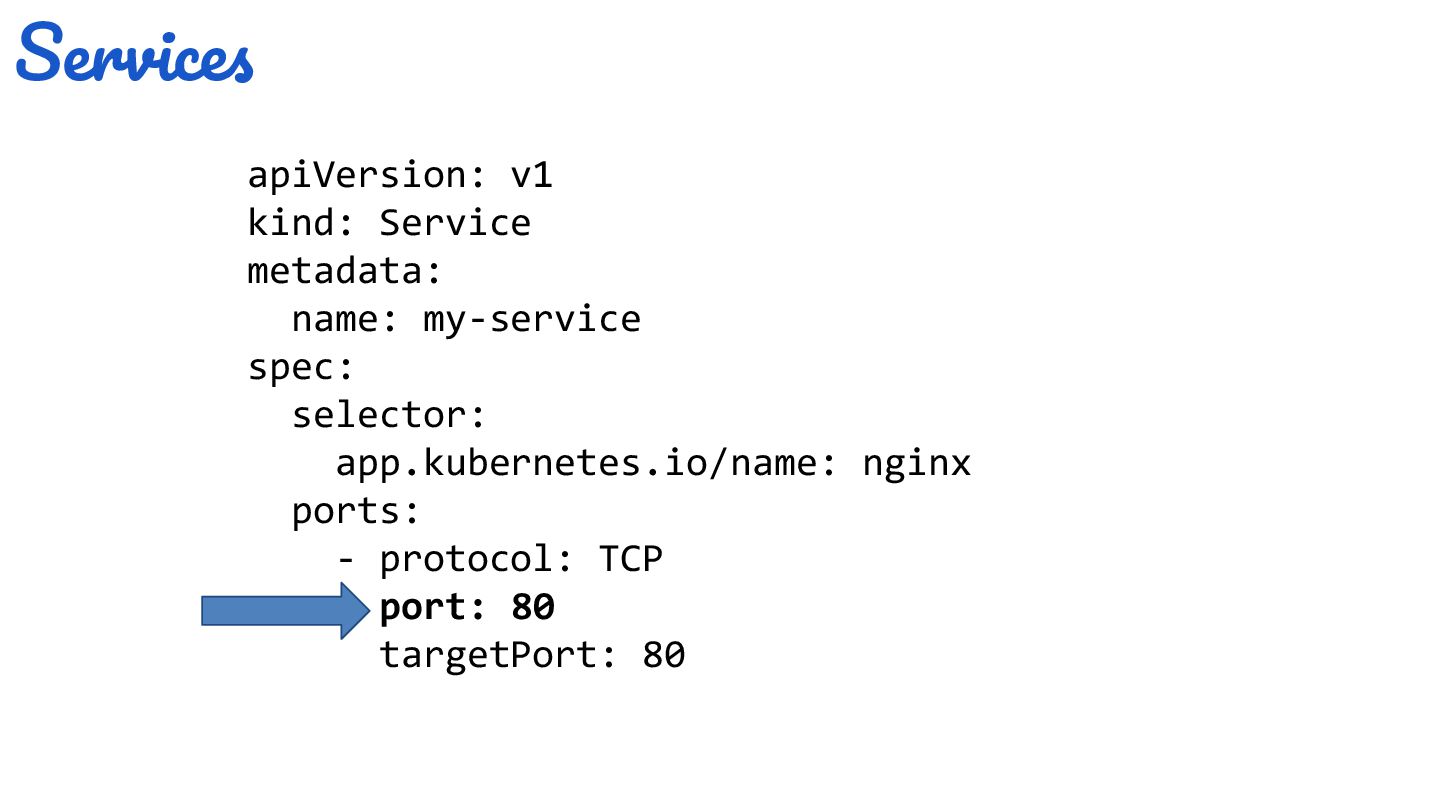Click the my-service name value
The image size is (1440, 810).
[x=532, y=320]
